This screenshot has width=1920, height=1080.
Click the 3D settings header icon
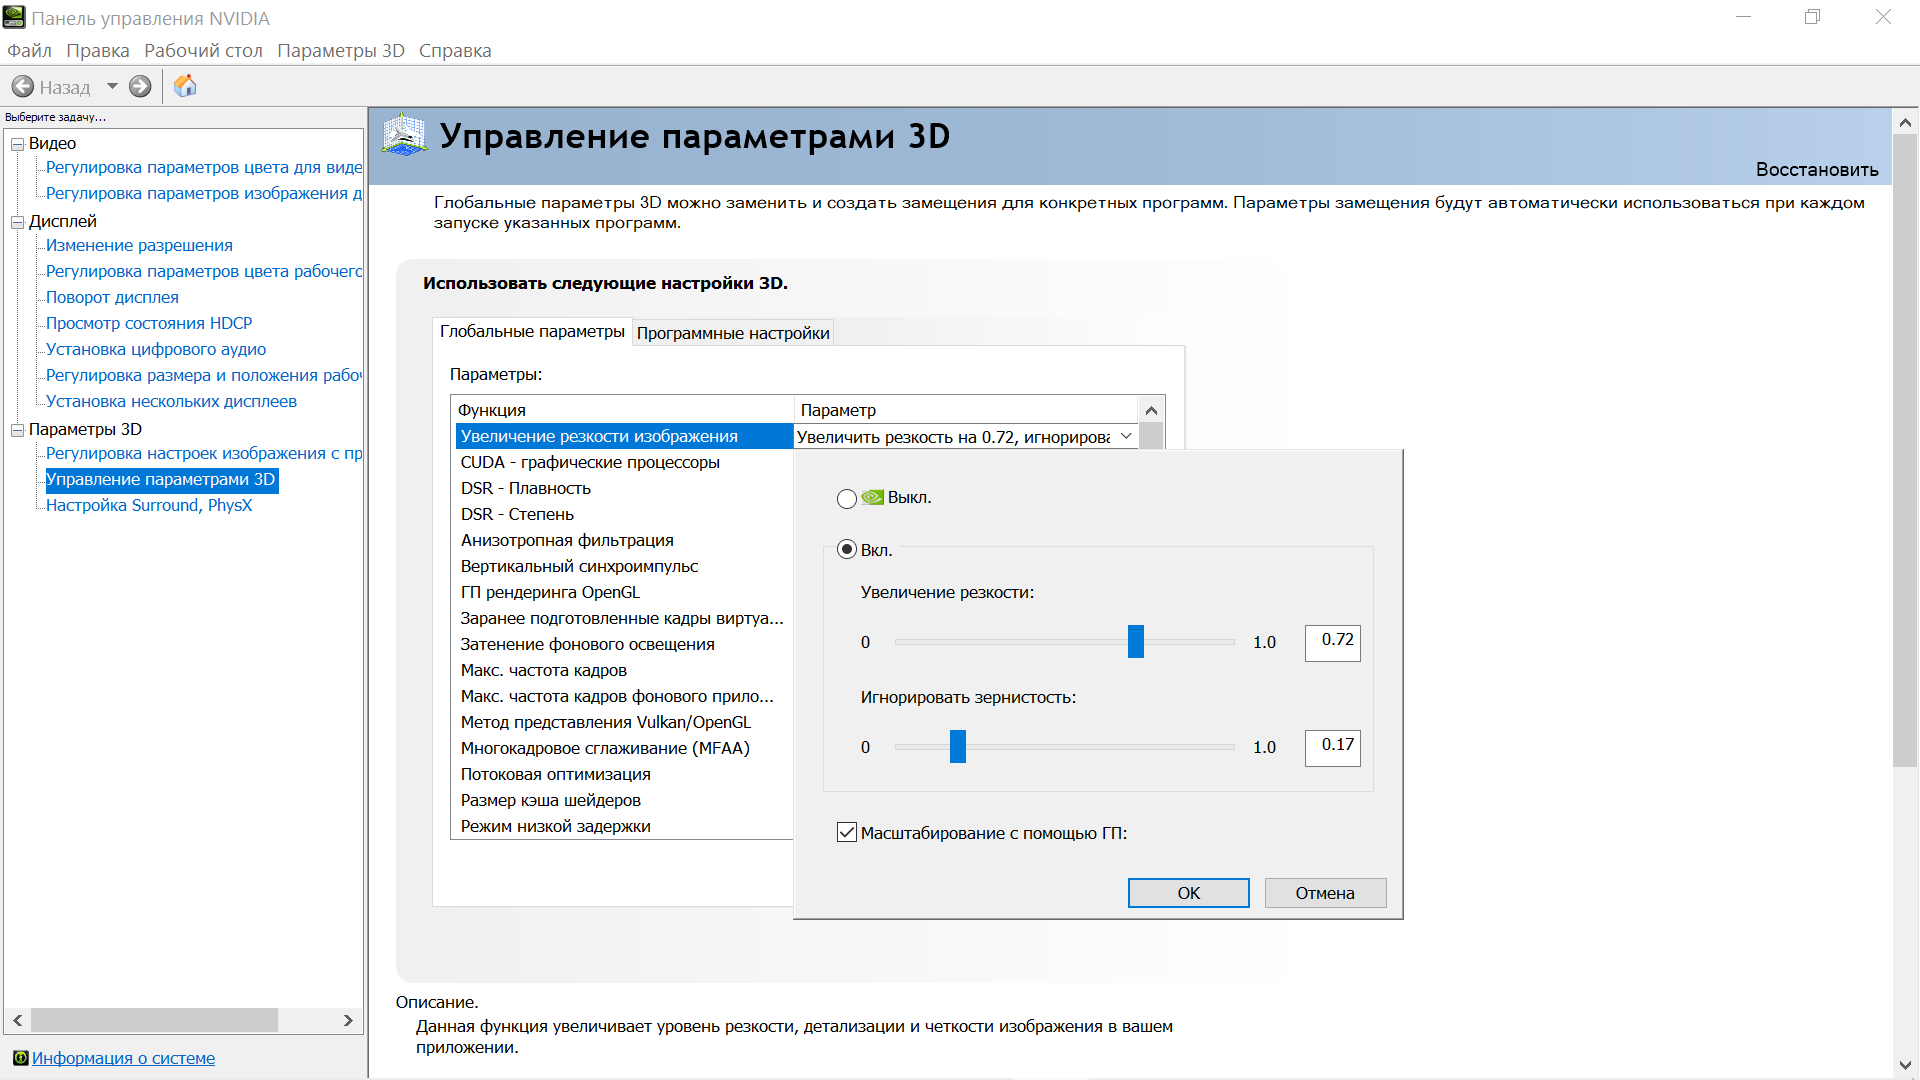405,136
